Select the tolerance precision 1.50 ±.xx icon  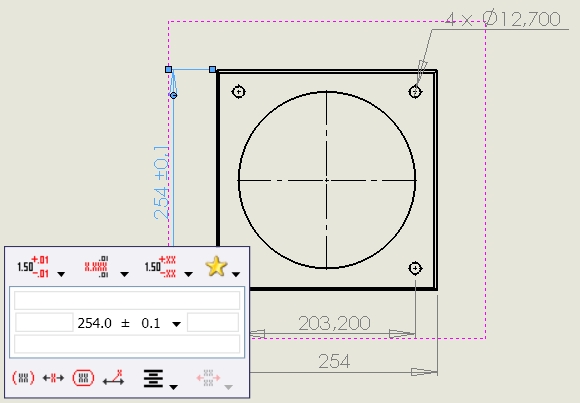(160, 266)
